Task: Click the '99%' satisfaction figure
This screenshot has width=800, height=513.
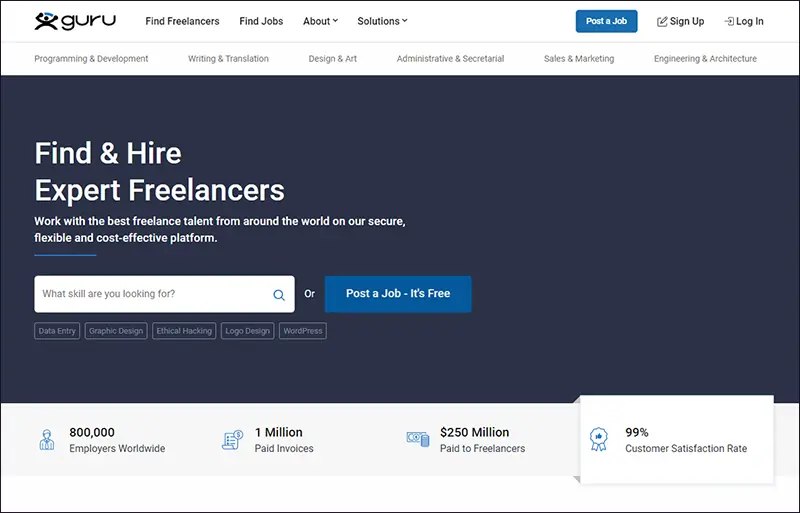Action: [x=637, y=432]
